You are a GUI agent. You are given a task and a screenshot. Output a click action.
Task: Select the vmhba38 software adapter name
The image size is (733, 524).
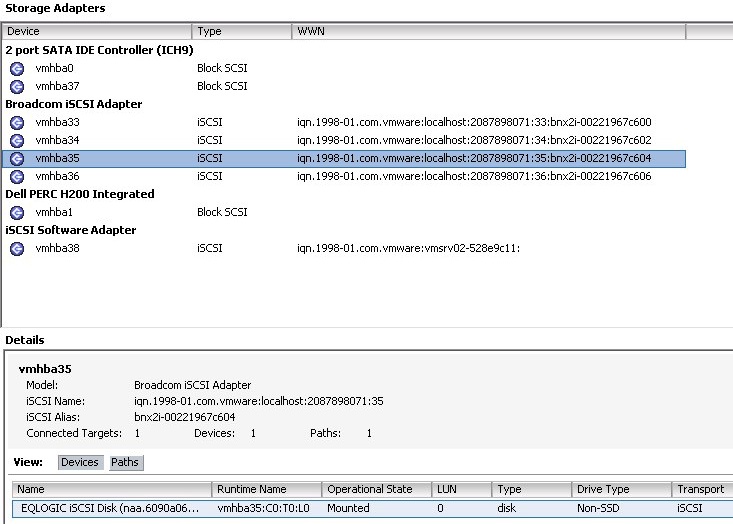57,248
